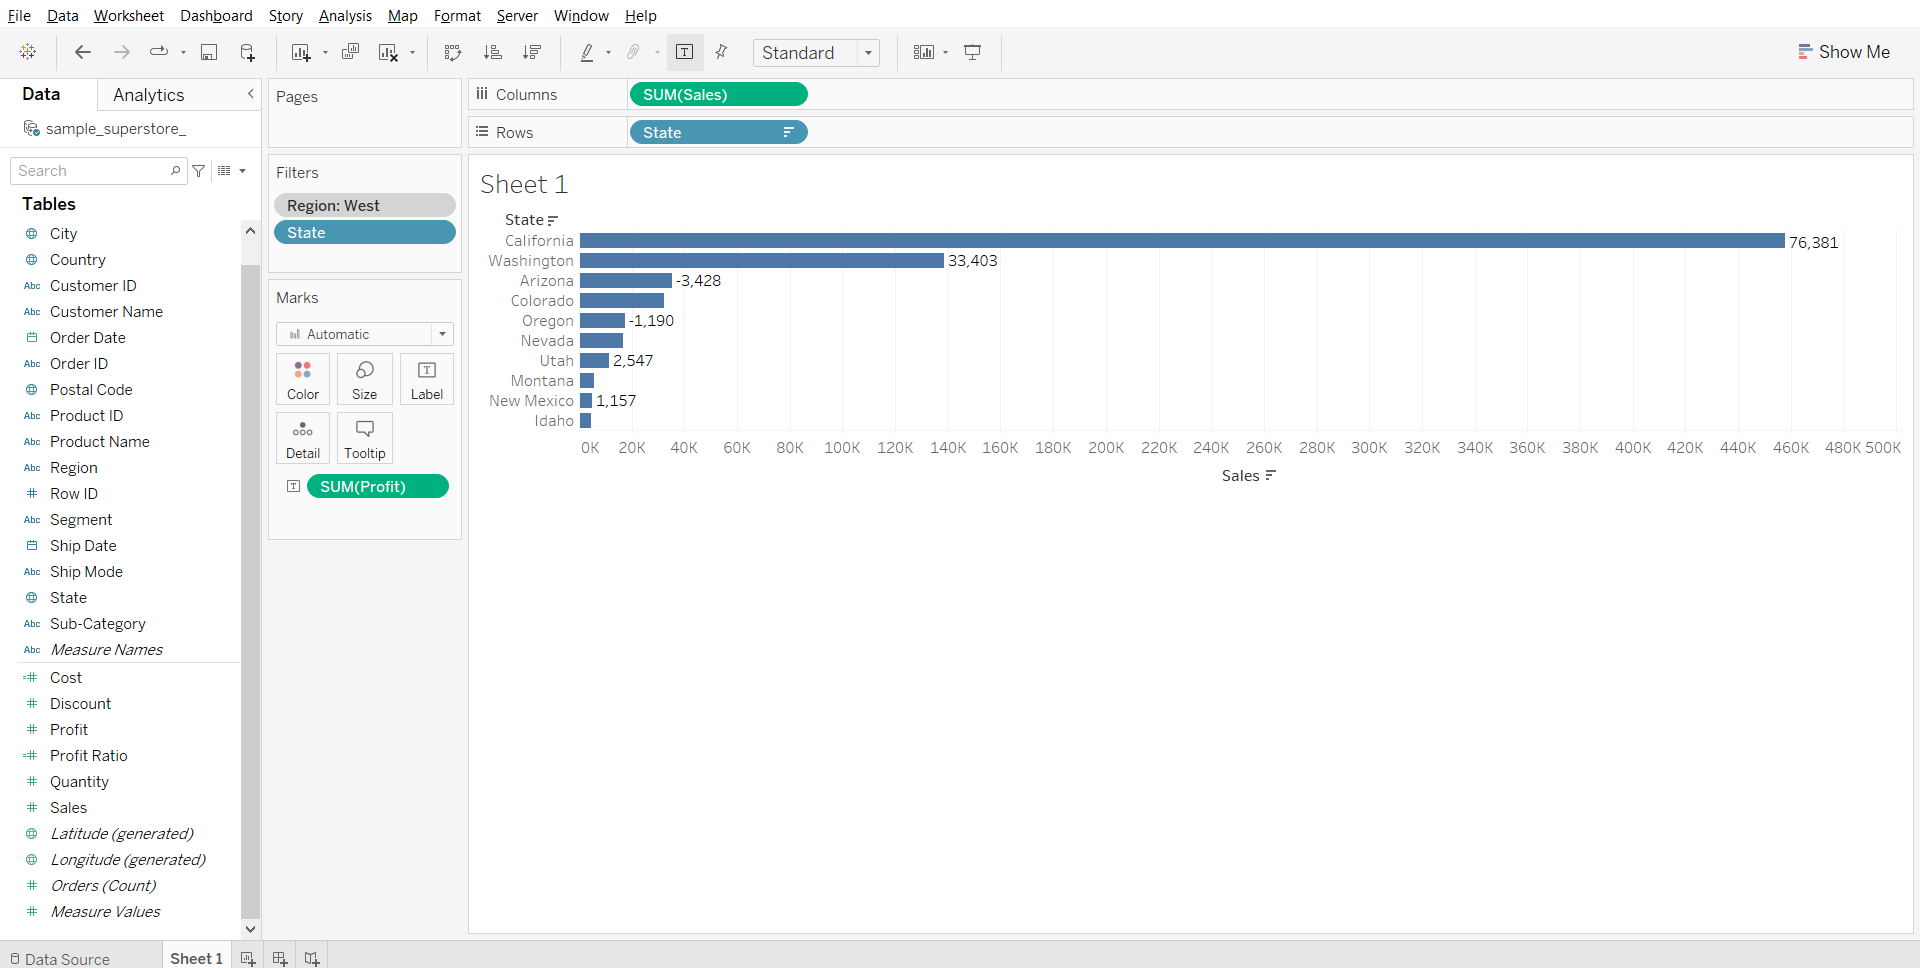Click the Add New Data Source icon

[x=247, y=52]
